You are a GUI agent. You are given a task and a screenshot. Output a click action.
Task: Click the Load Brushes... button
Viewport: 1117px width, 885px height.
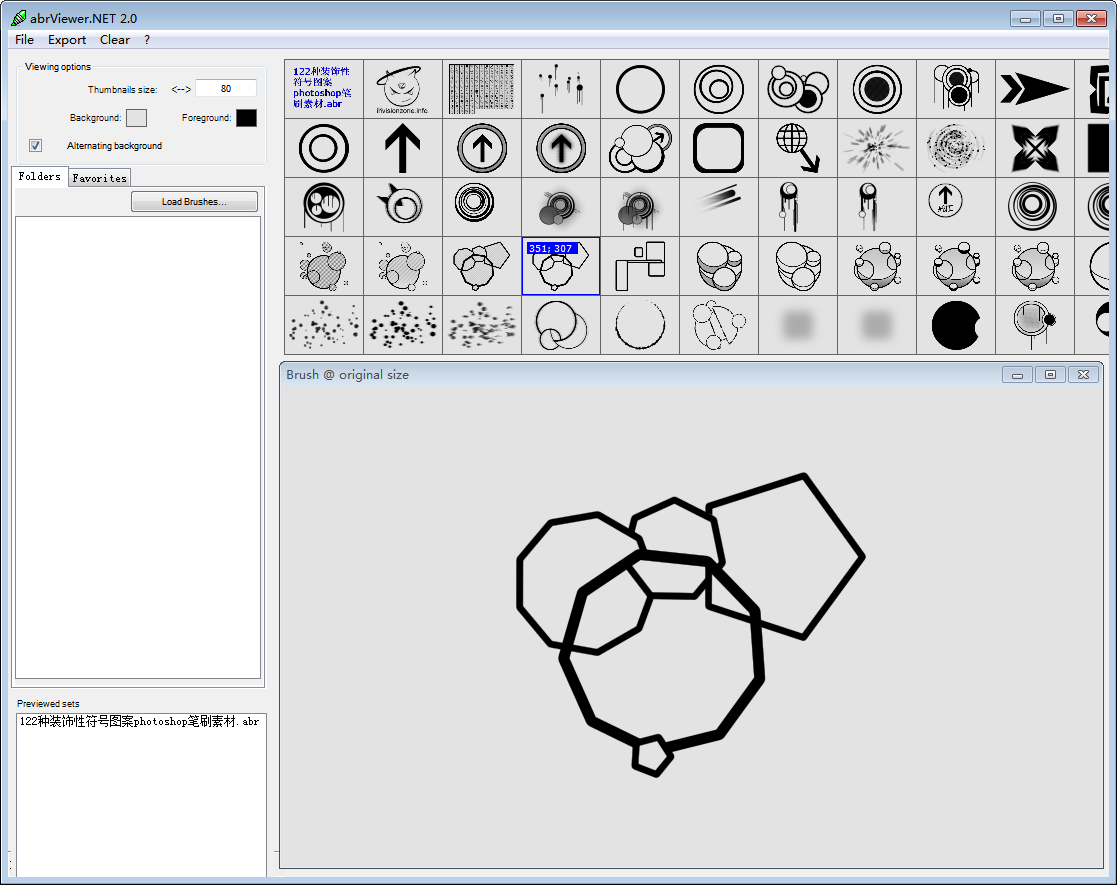pos(194,202)
